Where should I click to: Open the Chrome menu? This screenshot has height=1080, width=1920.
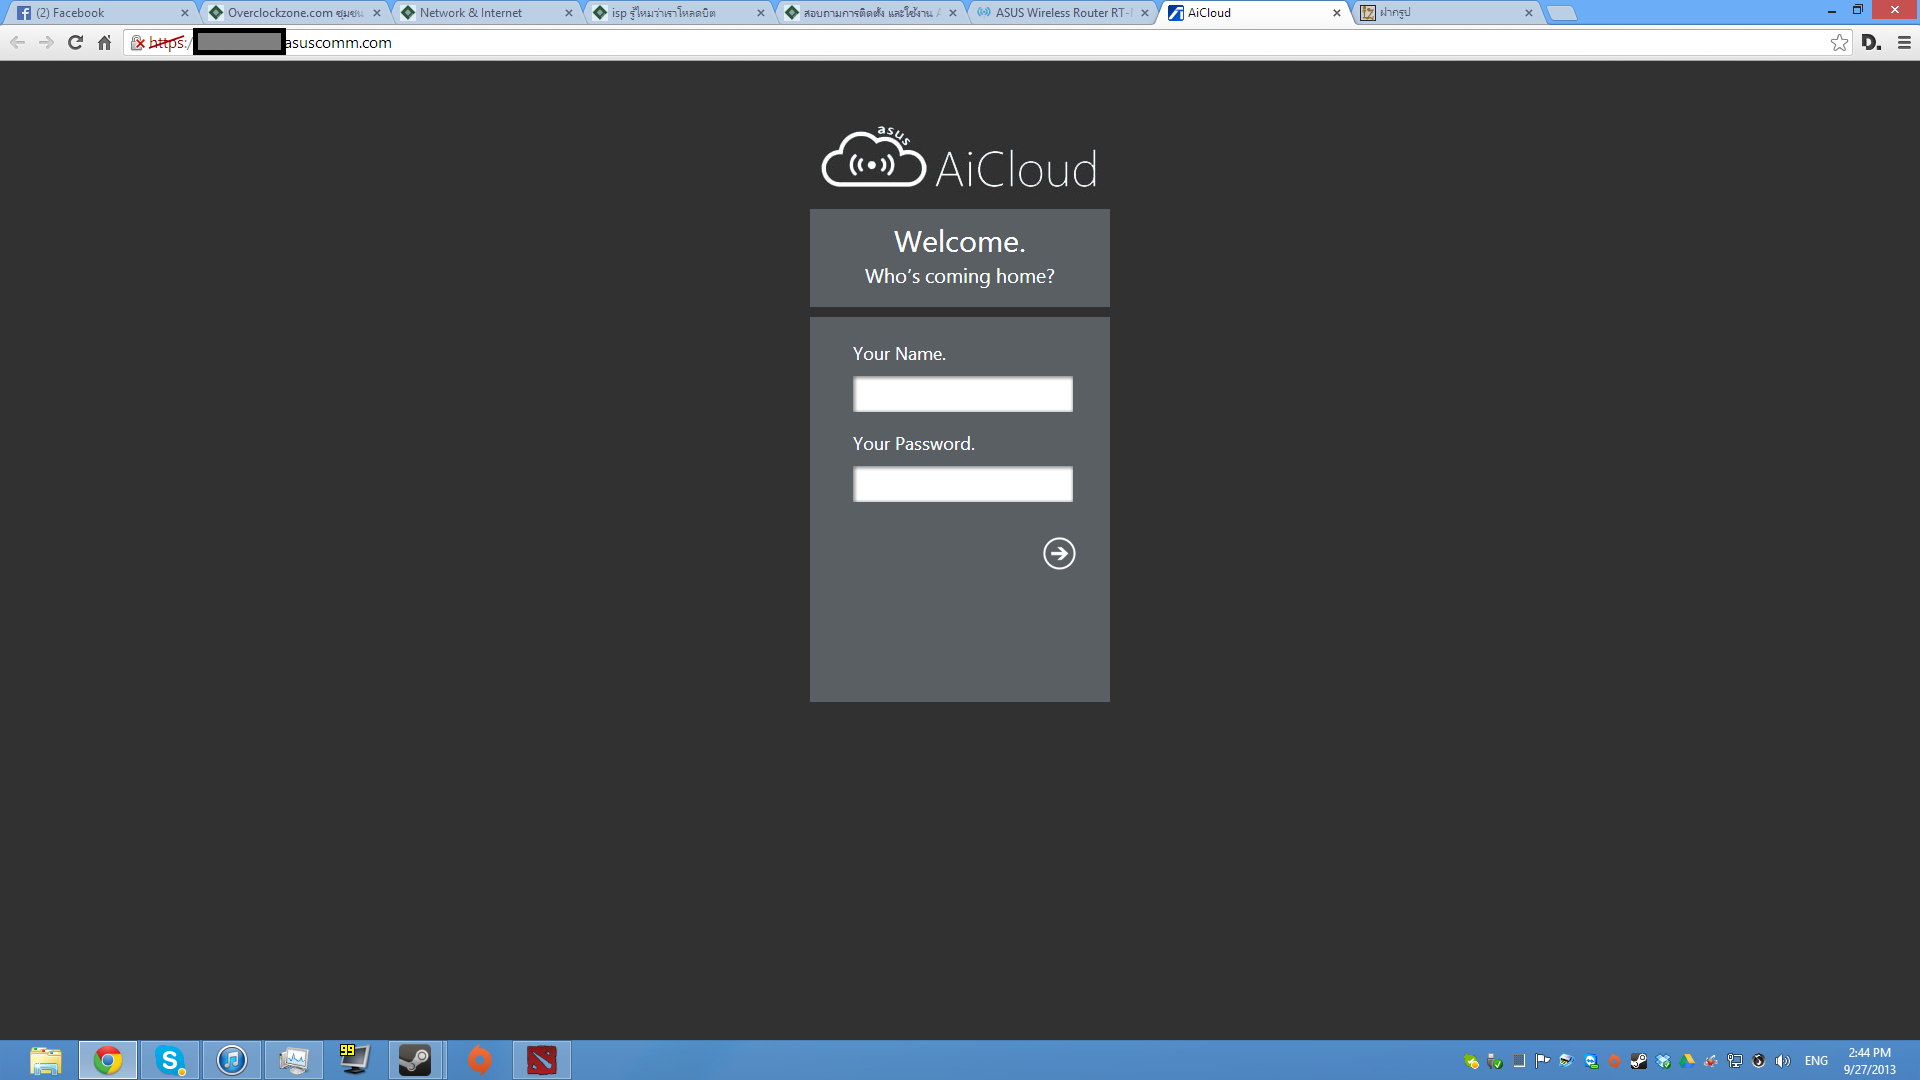pyautogui.click(x=1904, y=42)
